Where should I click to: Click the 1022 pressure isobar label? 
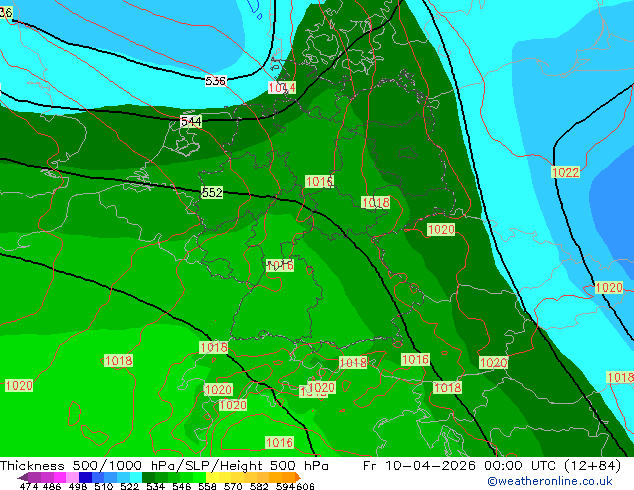tap(565, 172)
